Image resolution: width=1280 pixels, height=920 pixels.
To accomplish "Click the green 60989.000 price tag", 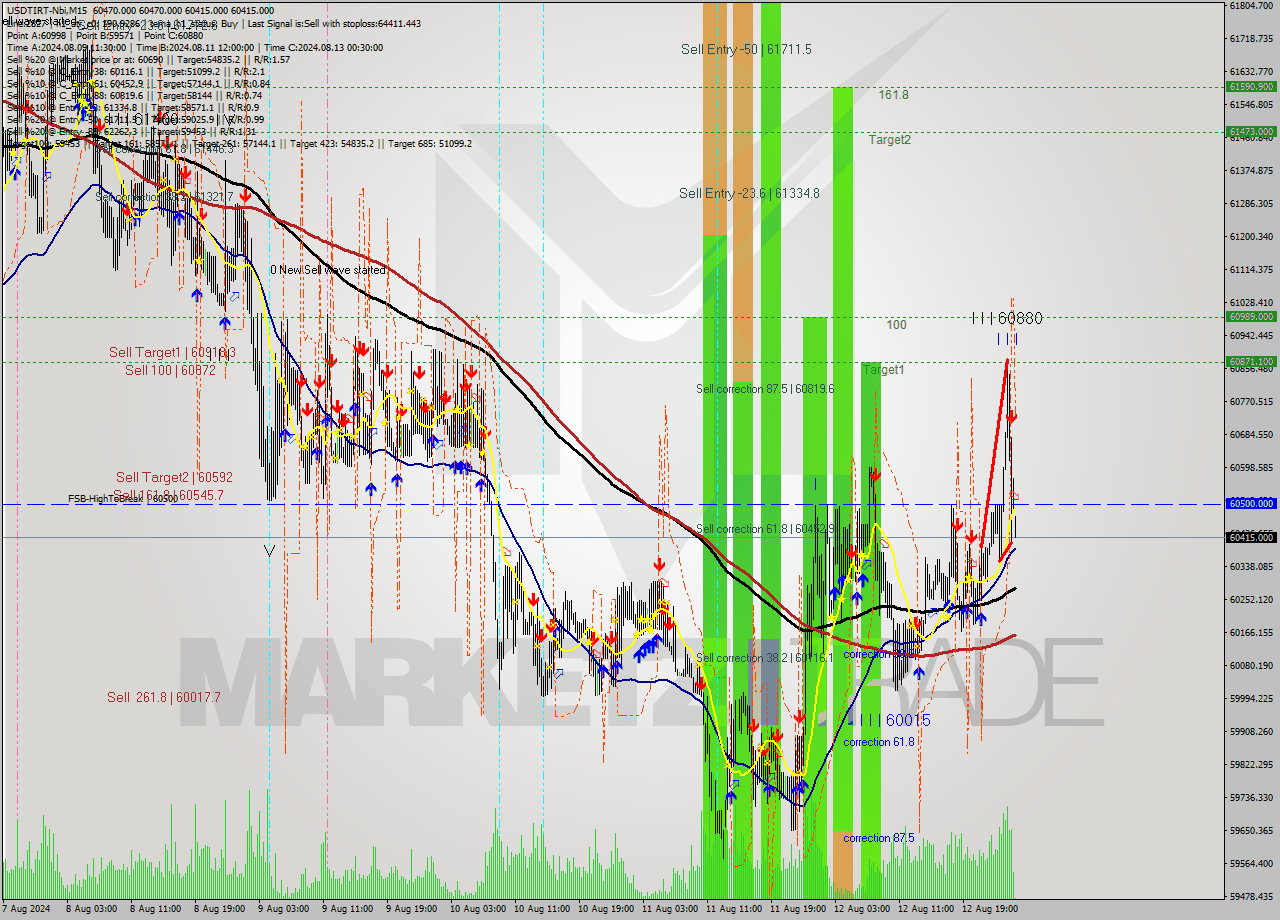I will coord(1251,317).
